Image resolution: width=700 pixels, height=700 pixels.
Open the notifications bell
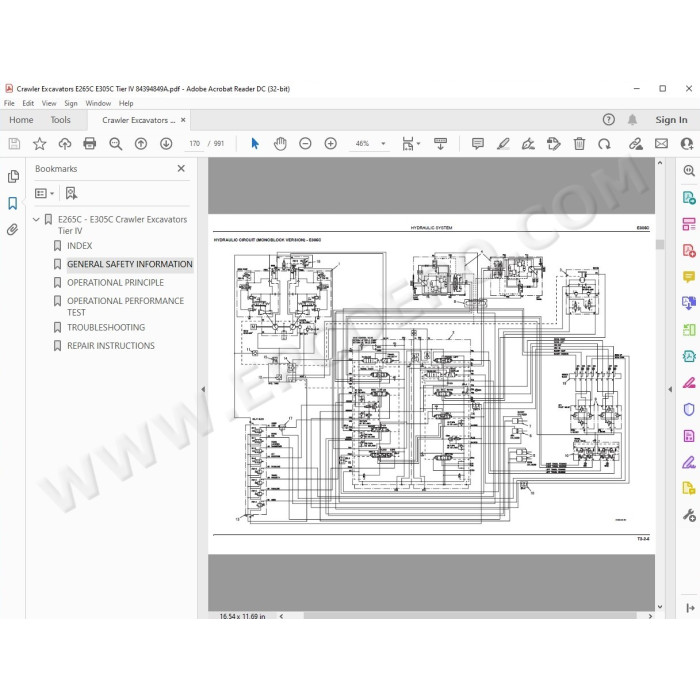632,120
